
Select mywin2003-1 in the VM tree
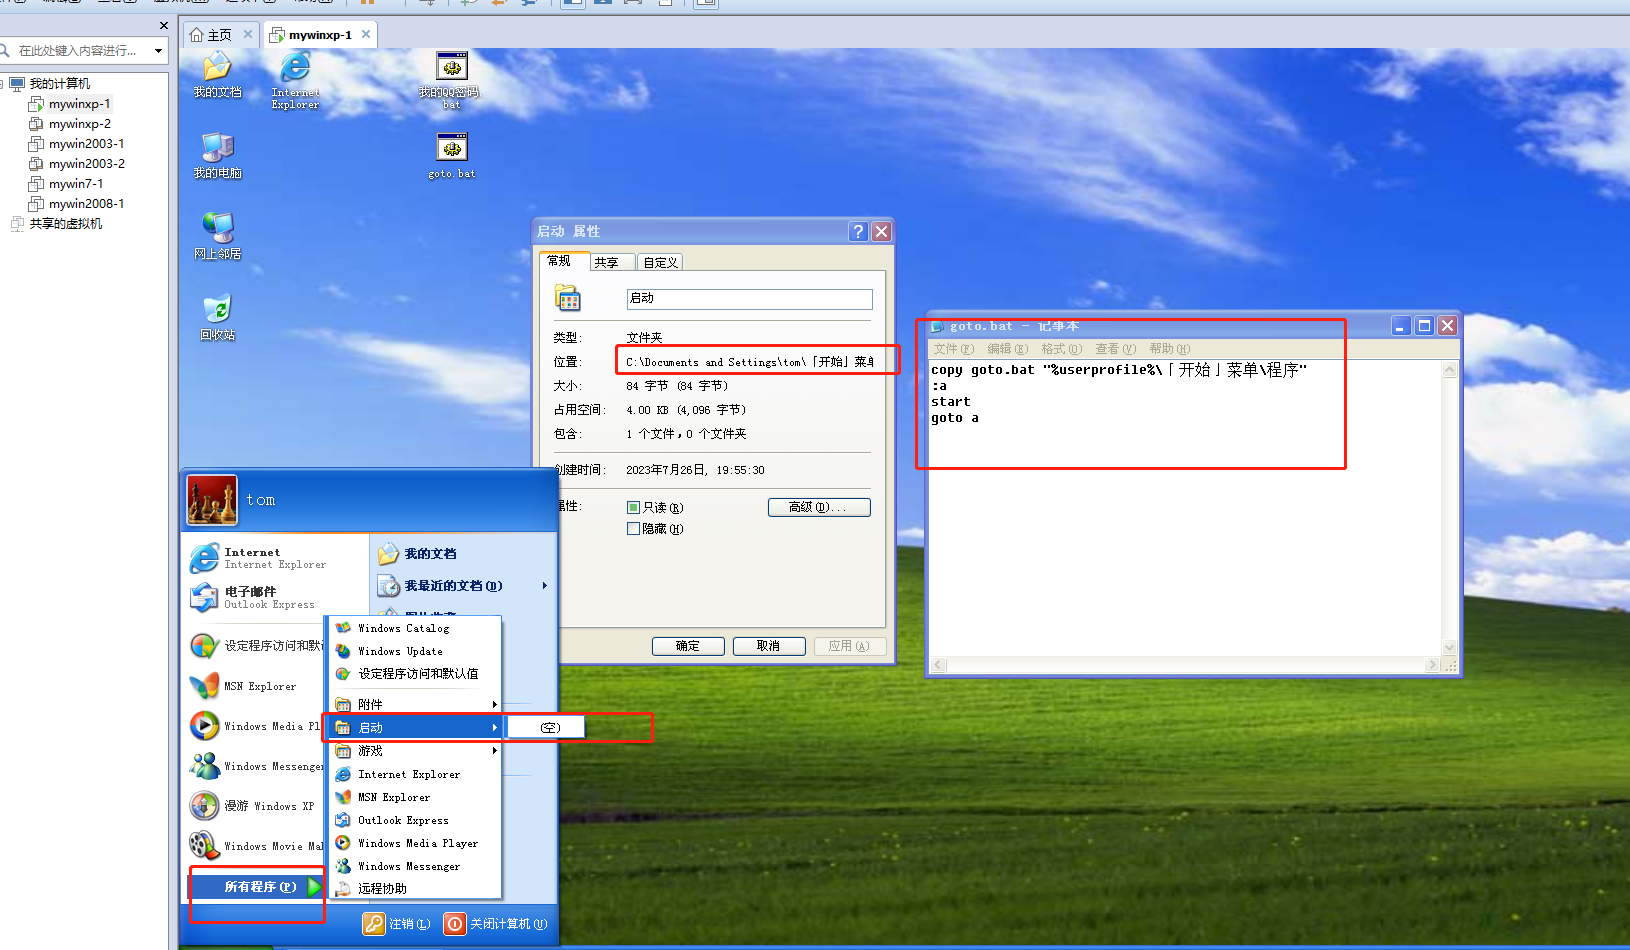tap(87, 144)
